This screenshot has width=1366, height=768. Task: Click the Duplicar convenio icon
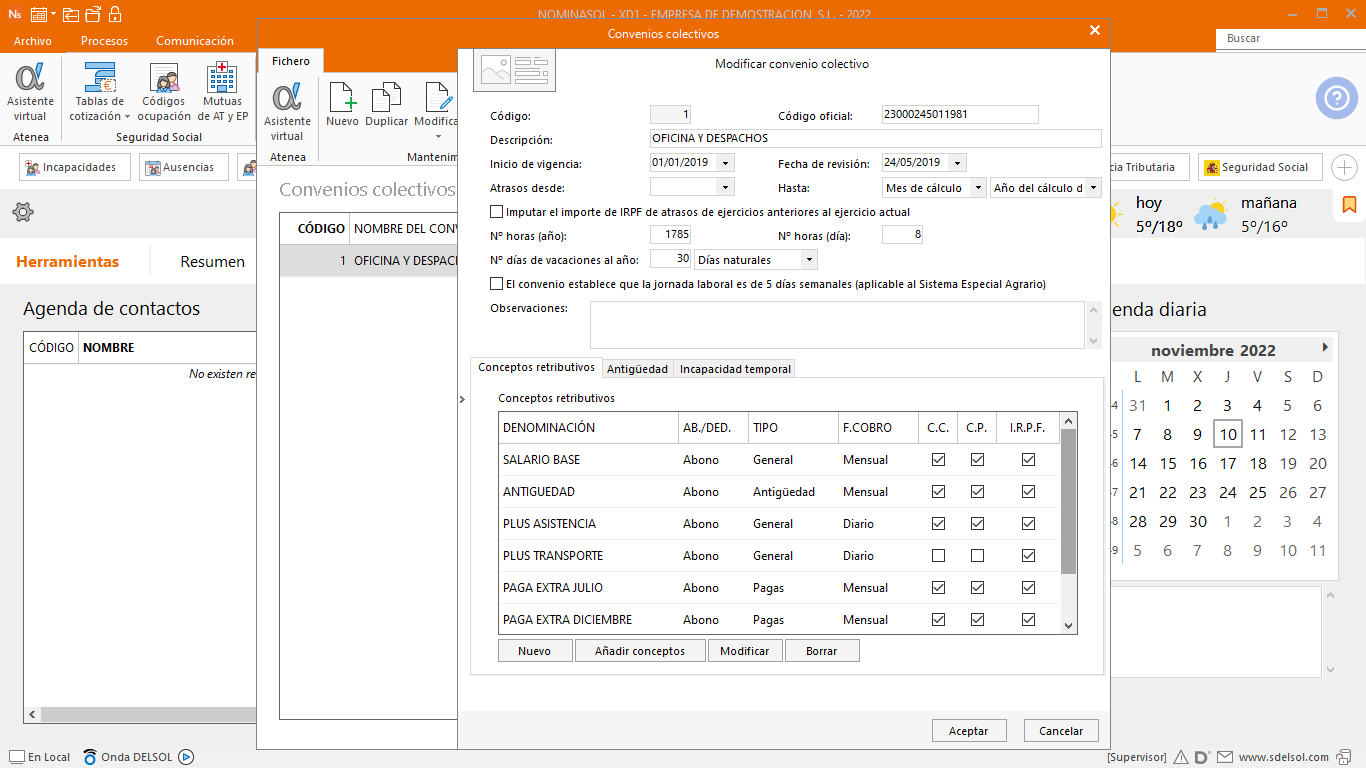386,98
